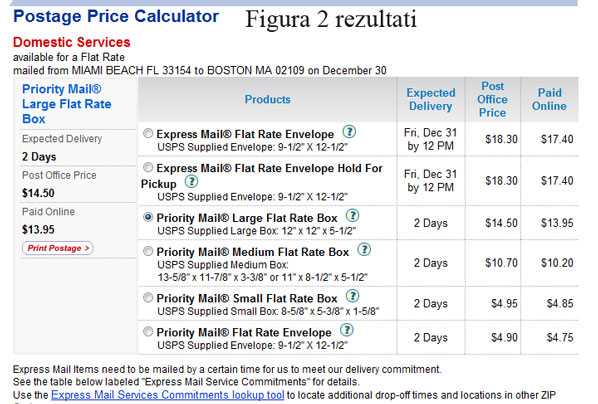Image resolution: width=598 pixels, height=404 pixels.
Task: Click the Expected Delivery column header
Action: [x=431, y=100]
